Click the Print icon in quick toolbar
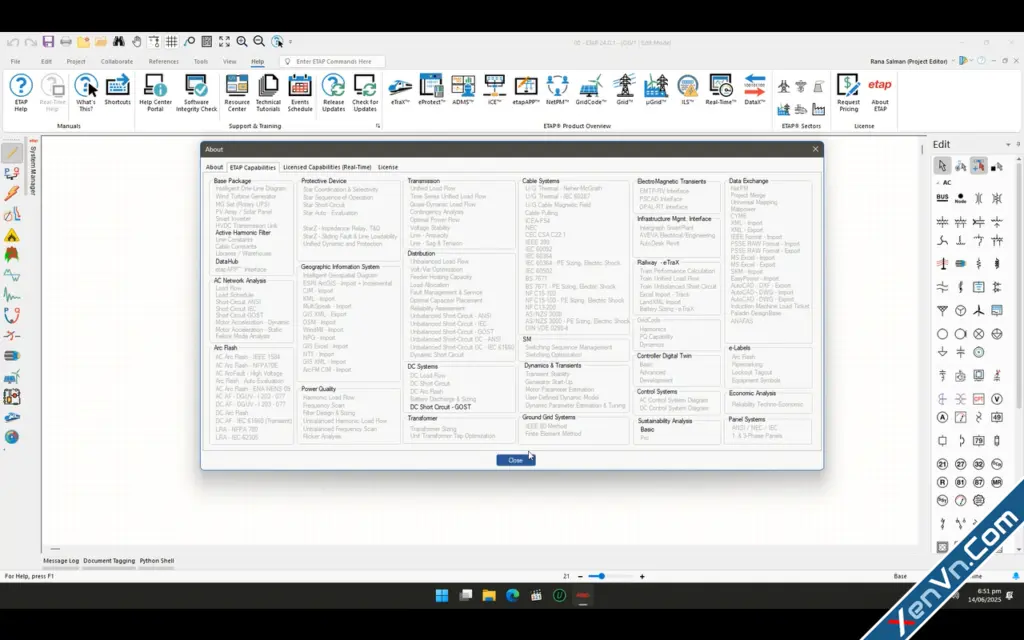The width and height of the screenshot is (1024, 640). pyautogui.click(x=66, y=42)
